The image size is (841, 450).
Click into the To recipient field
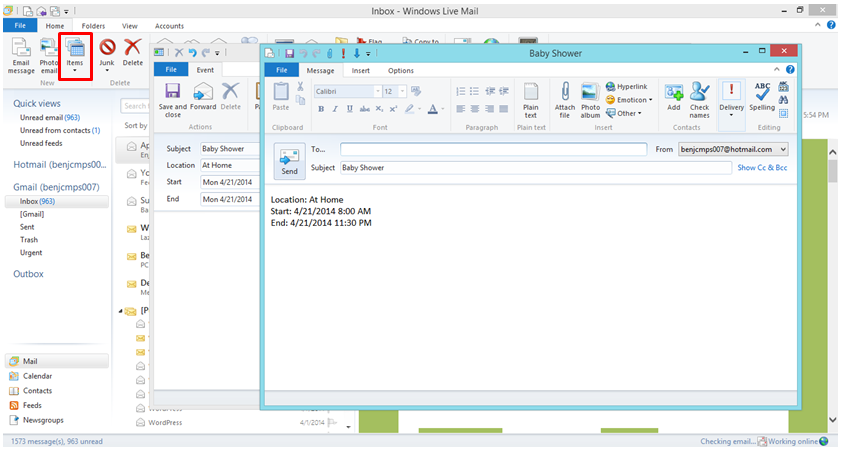493,149
